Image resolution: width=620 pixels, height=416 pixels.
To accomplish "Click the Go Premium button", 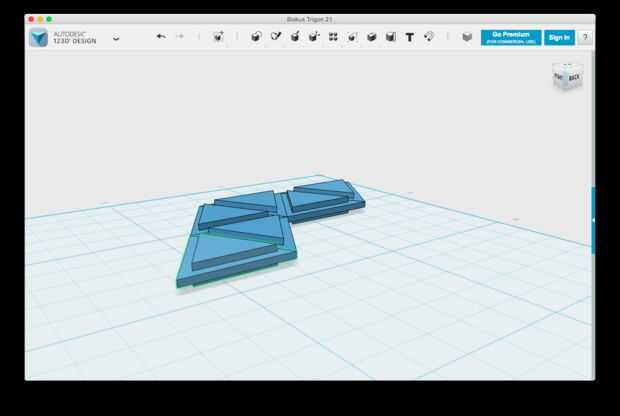I will [x=511, y=38].
